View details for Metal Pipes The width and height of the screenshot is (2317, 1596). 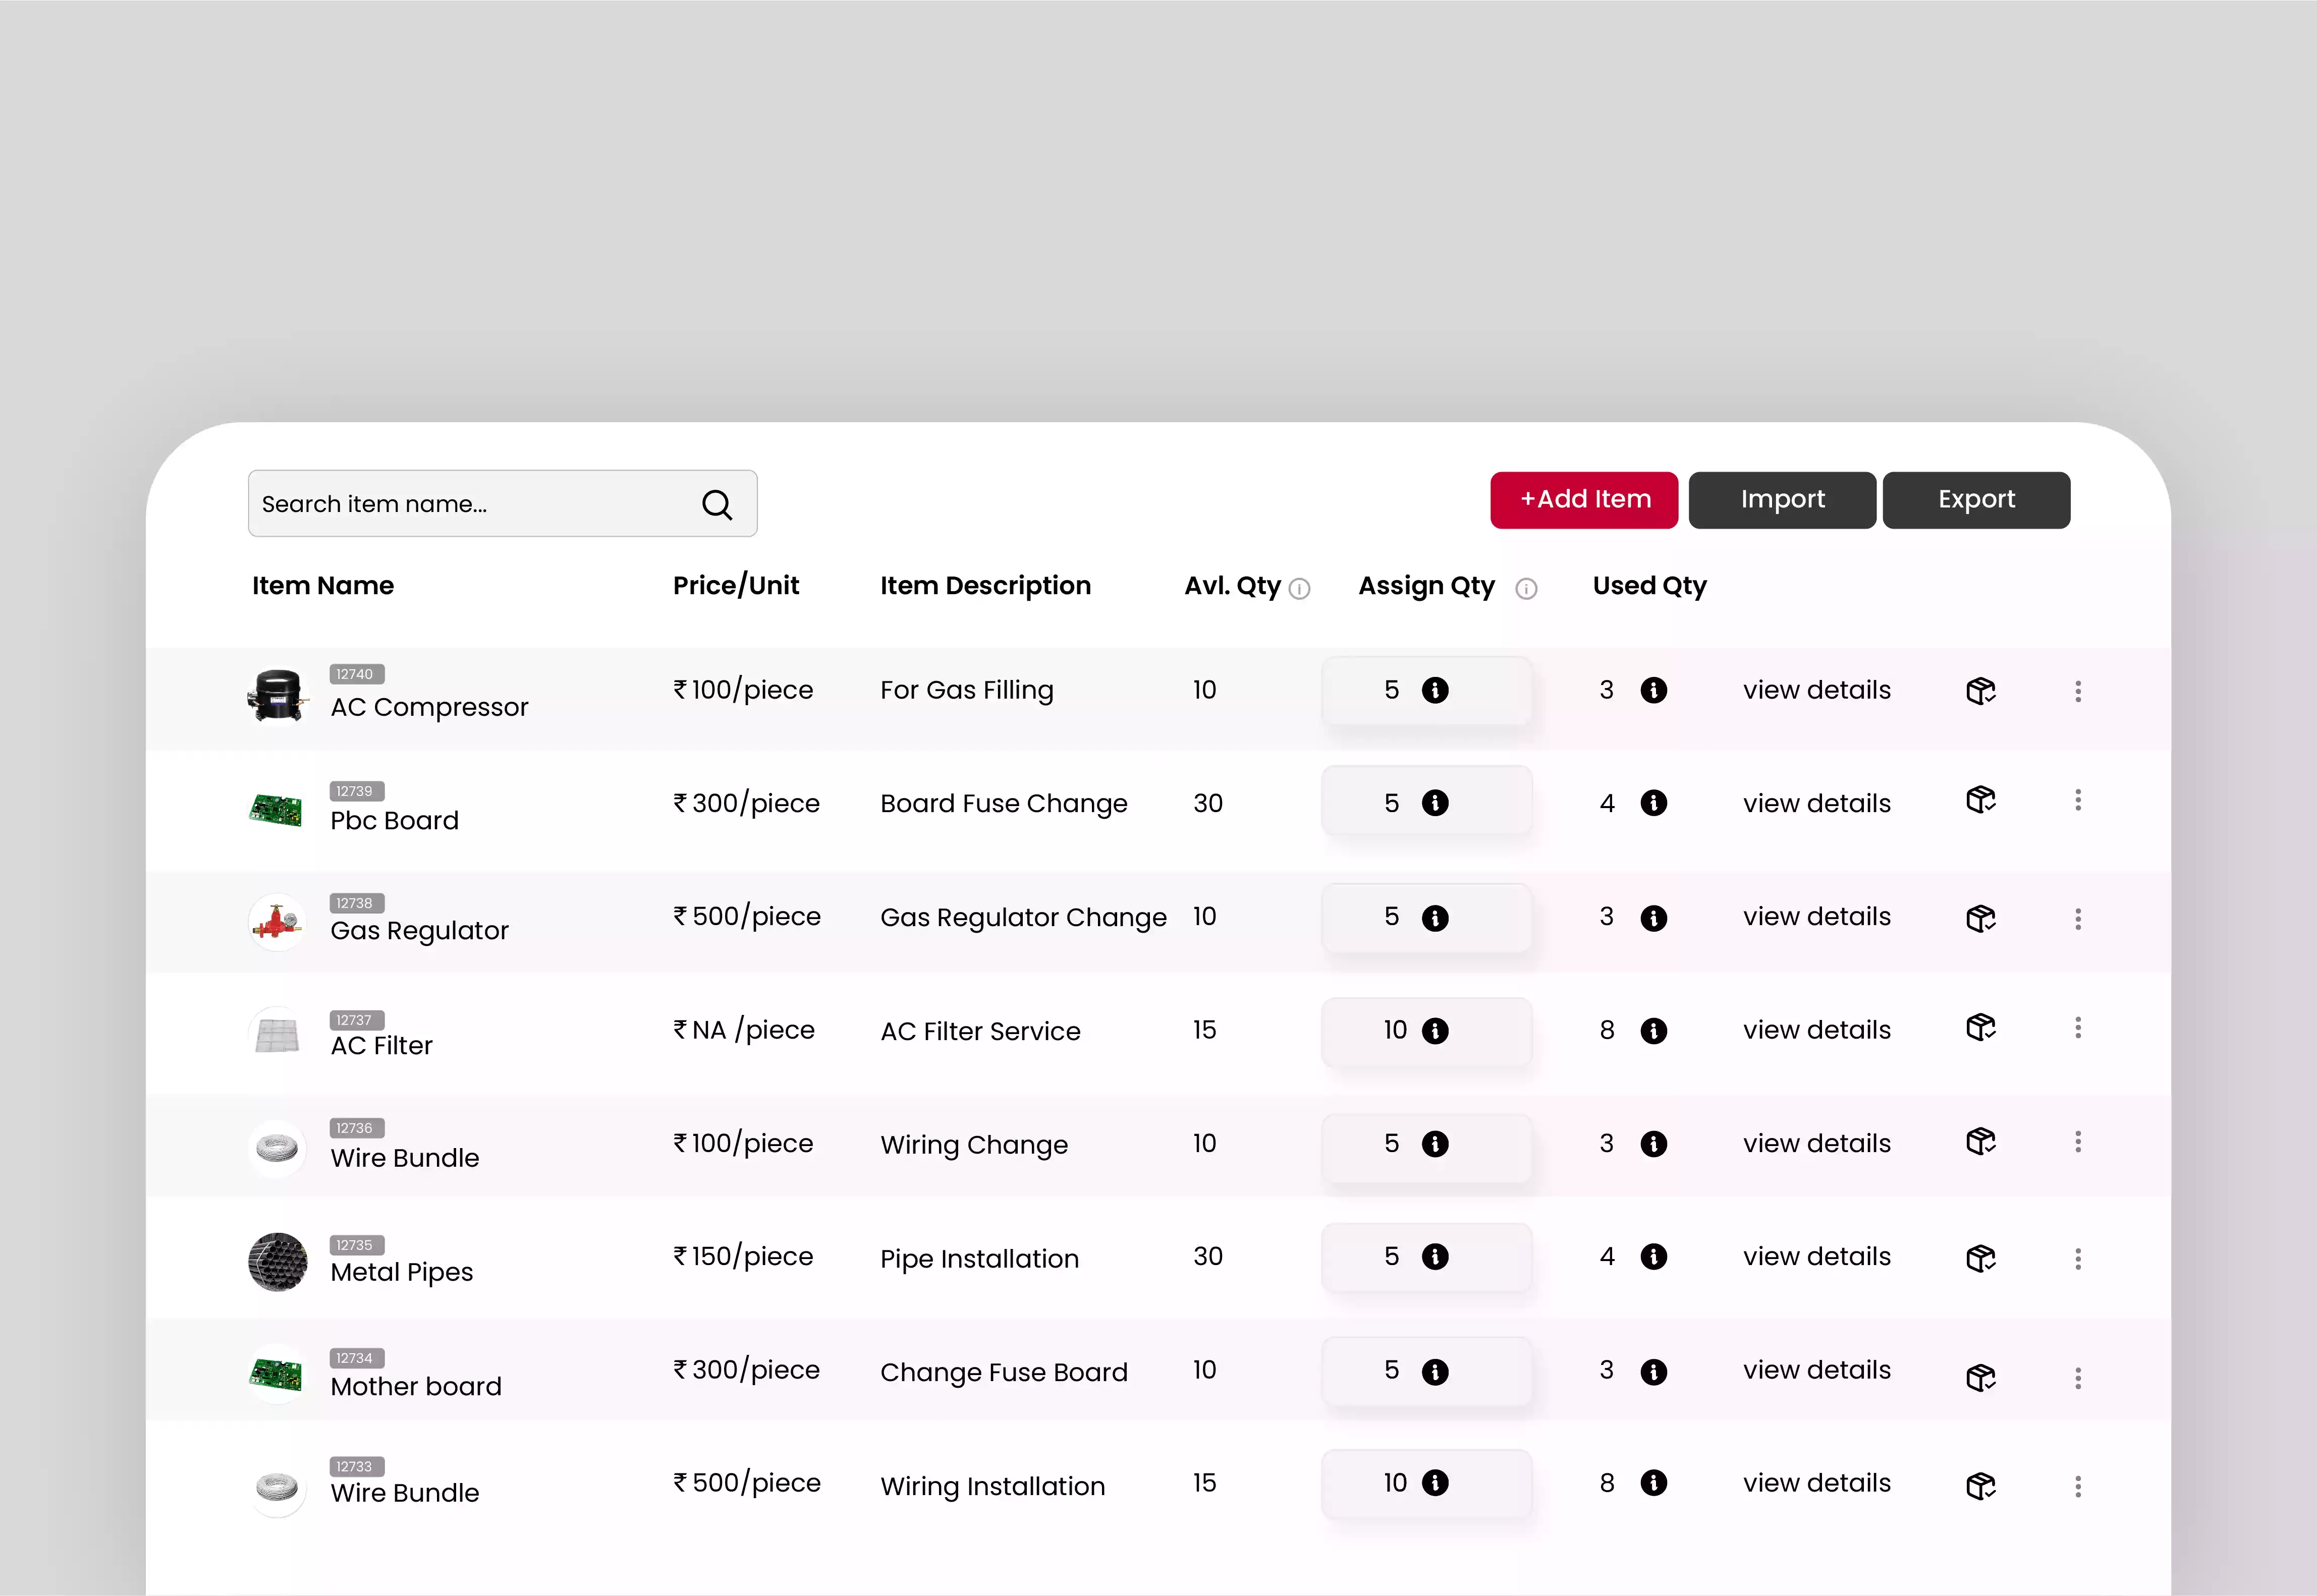tap(1817, 1256)
